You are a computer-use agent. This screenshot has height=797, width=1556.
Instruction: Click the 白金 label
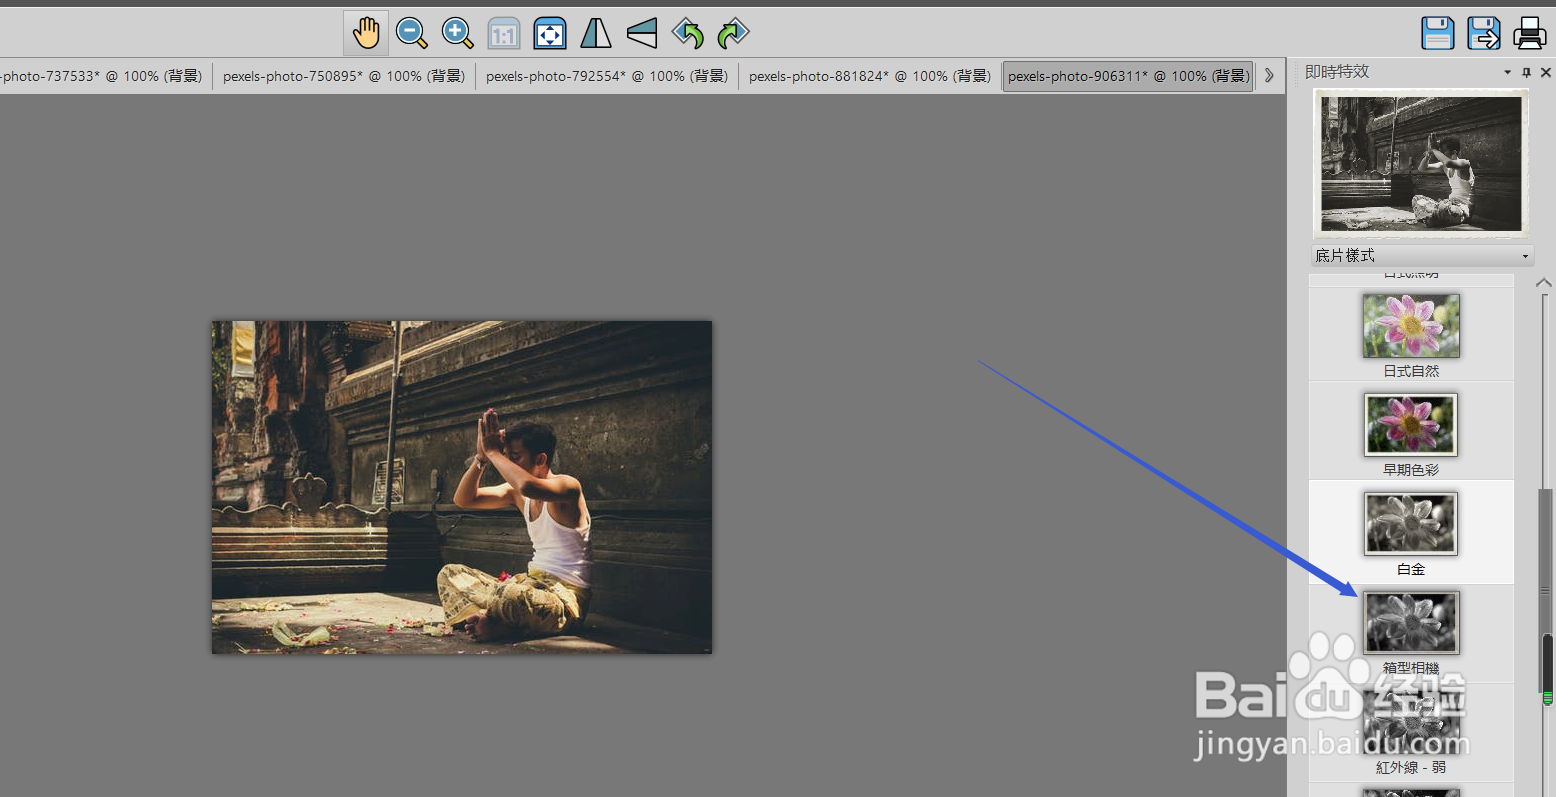pos(1411,569)
